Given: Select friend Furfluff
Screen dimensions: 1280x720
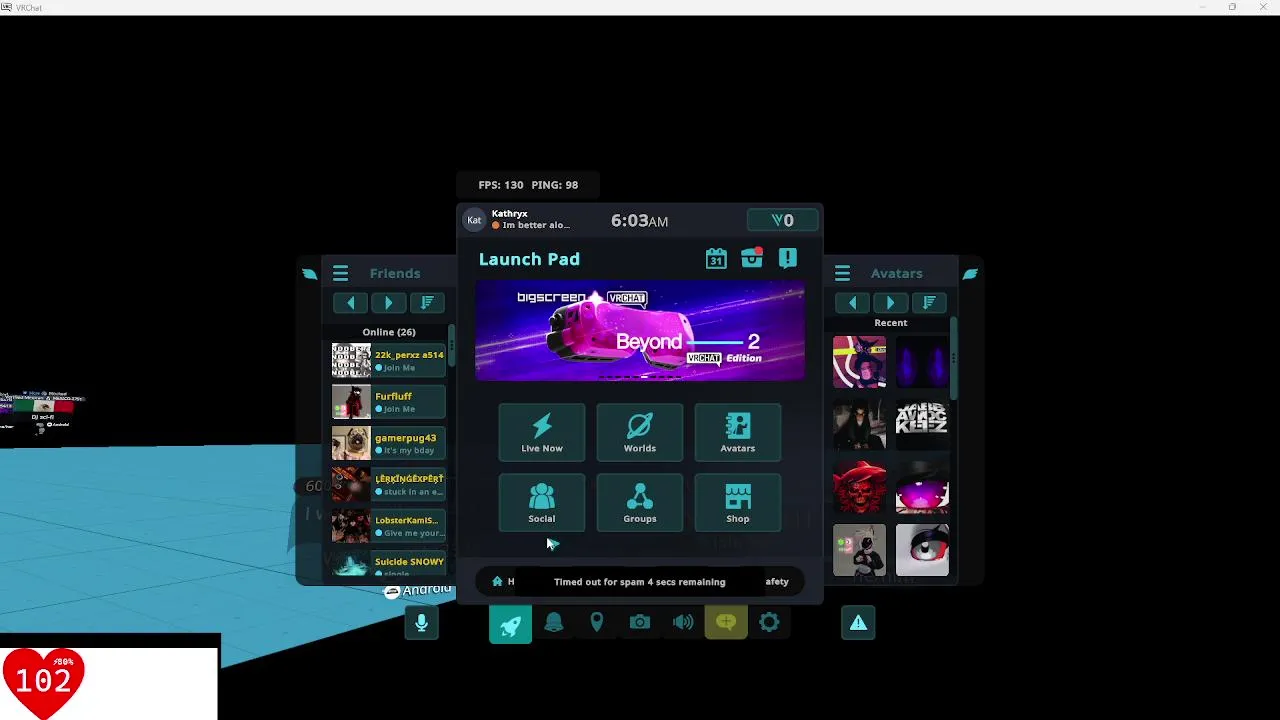Looking at the screenshot, I should [x=388, y=402].
